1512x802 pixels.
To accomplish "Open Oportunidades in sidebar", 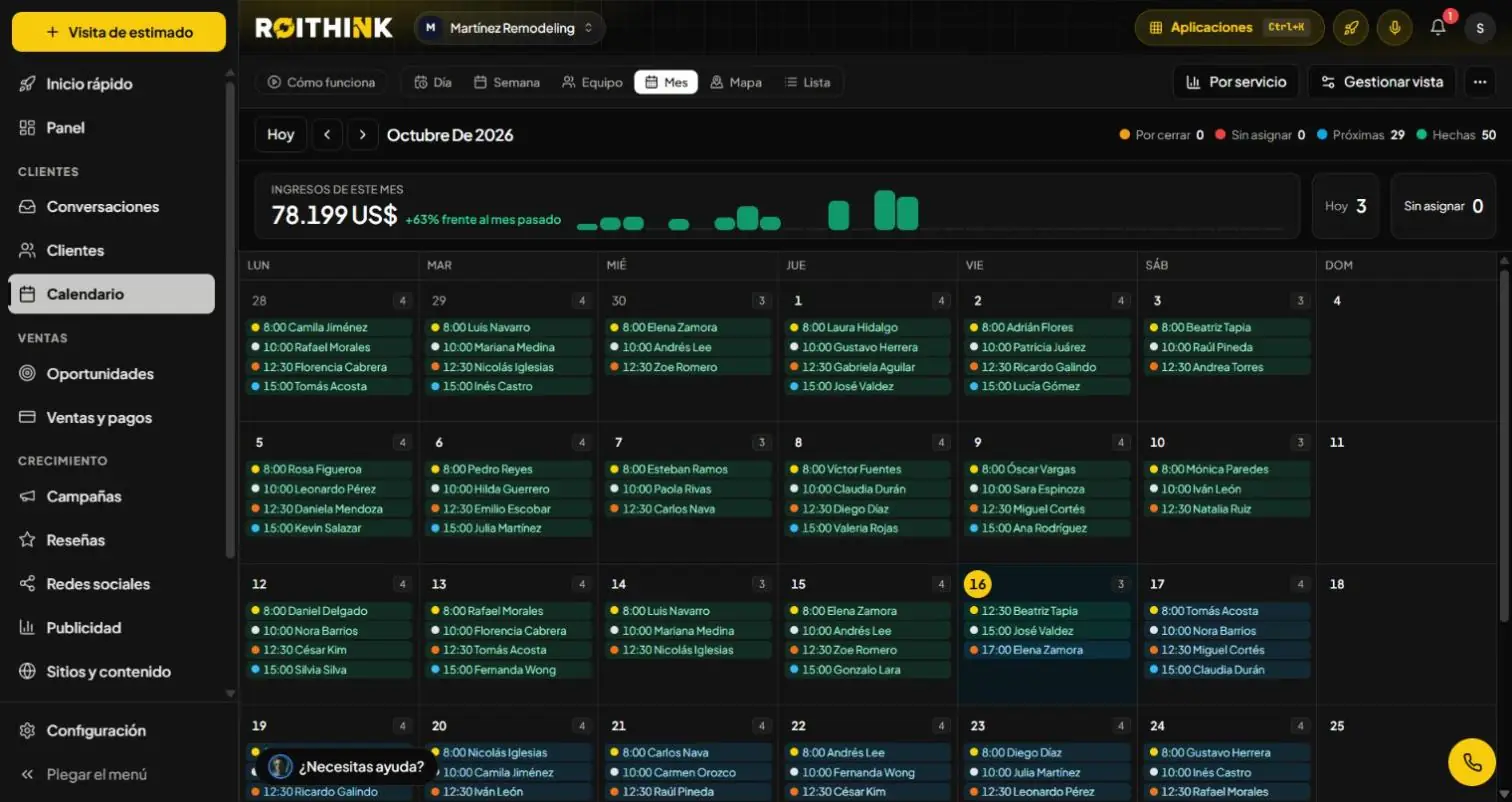I will 112,374.
